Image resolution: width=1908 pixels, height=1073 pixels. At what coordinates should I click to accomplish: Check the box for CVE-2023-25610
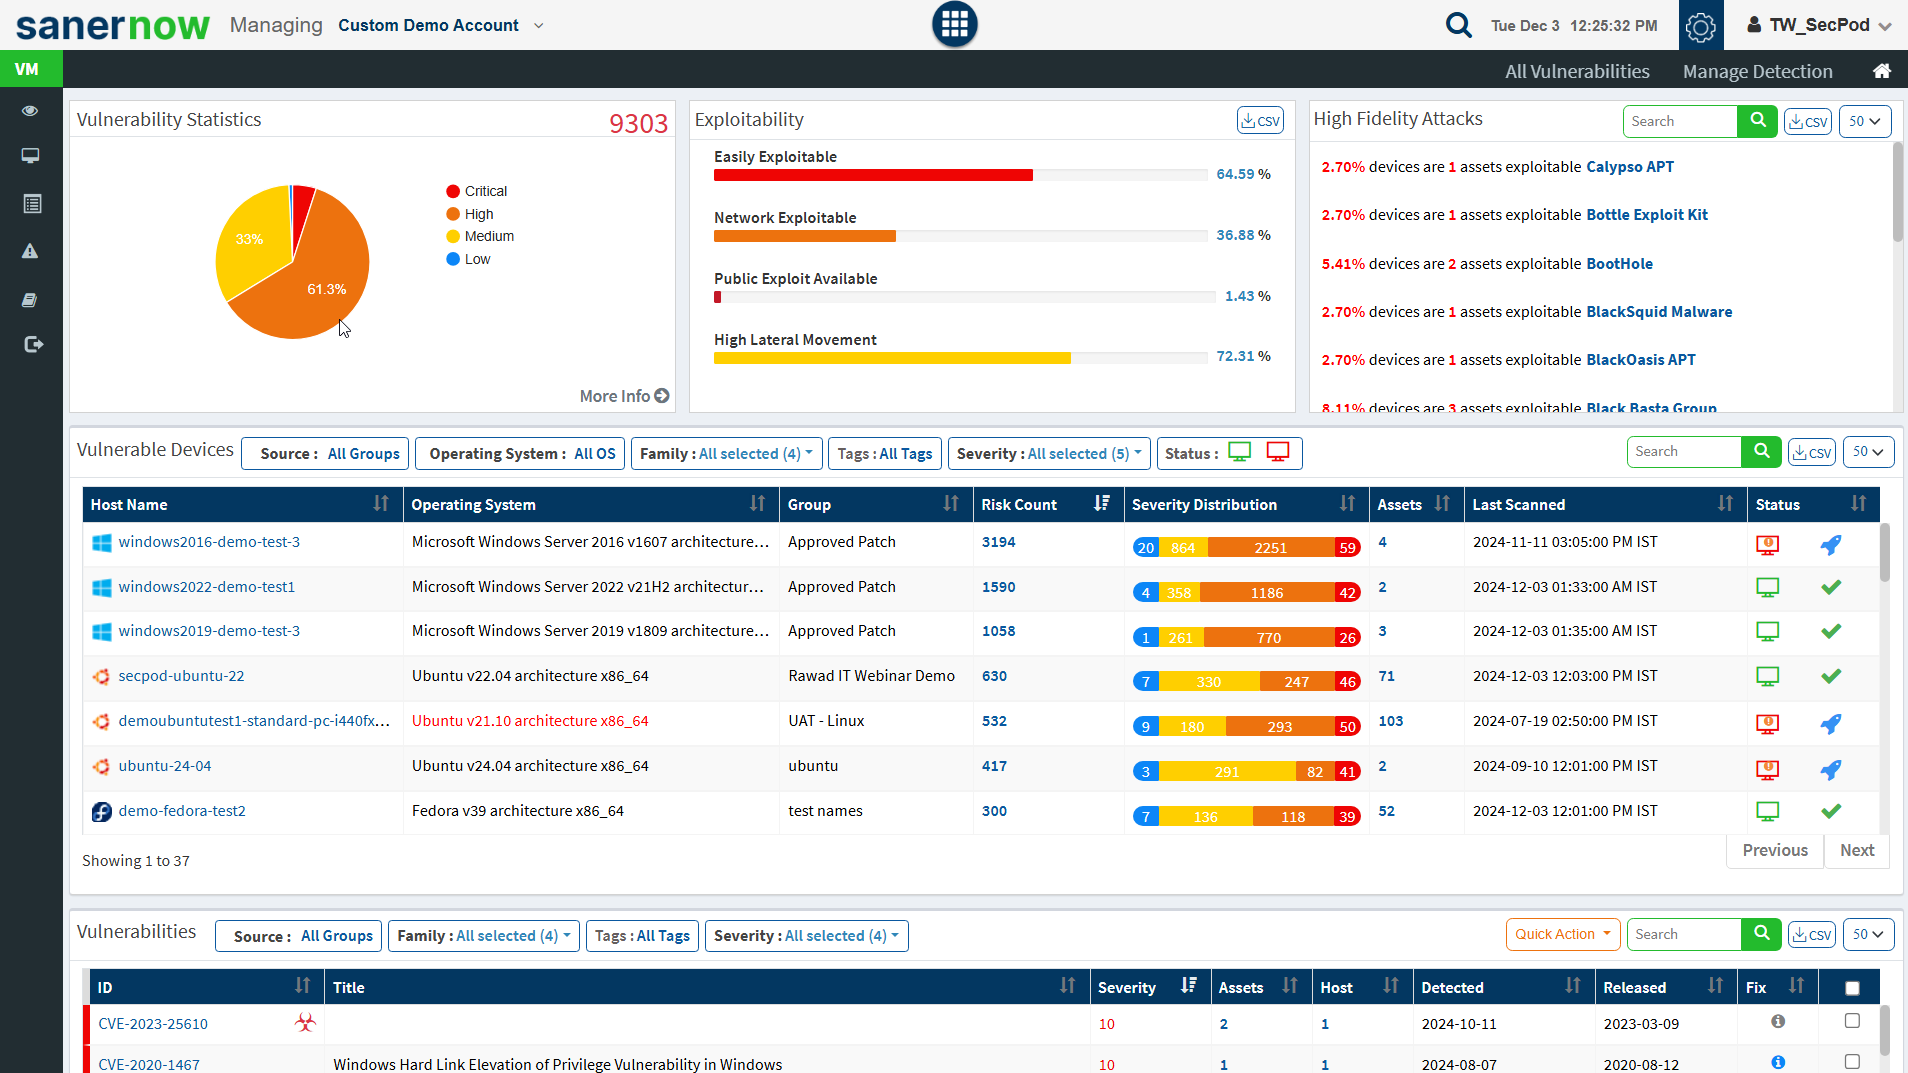1852,1021
